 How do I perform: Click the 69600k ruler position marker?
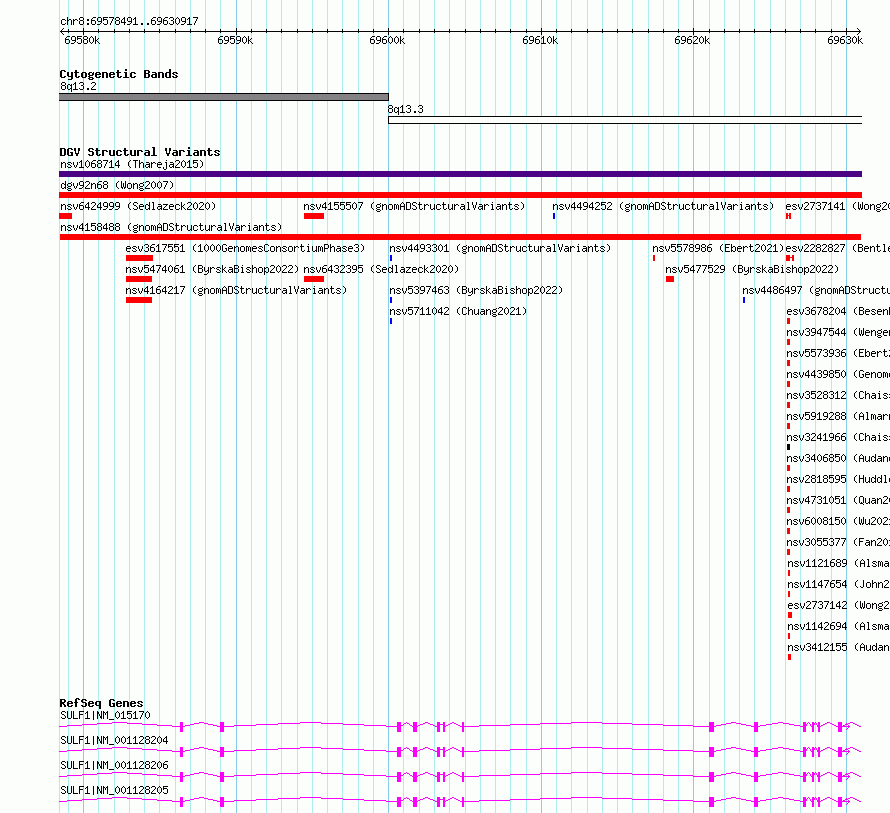point(387,40)
